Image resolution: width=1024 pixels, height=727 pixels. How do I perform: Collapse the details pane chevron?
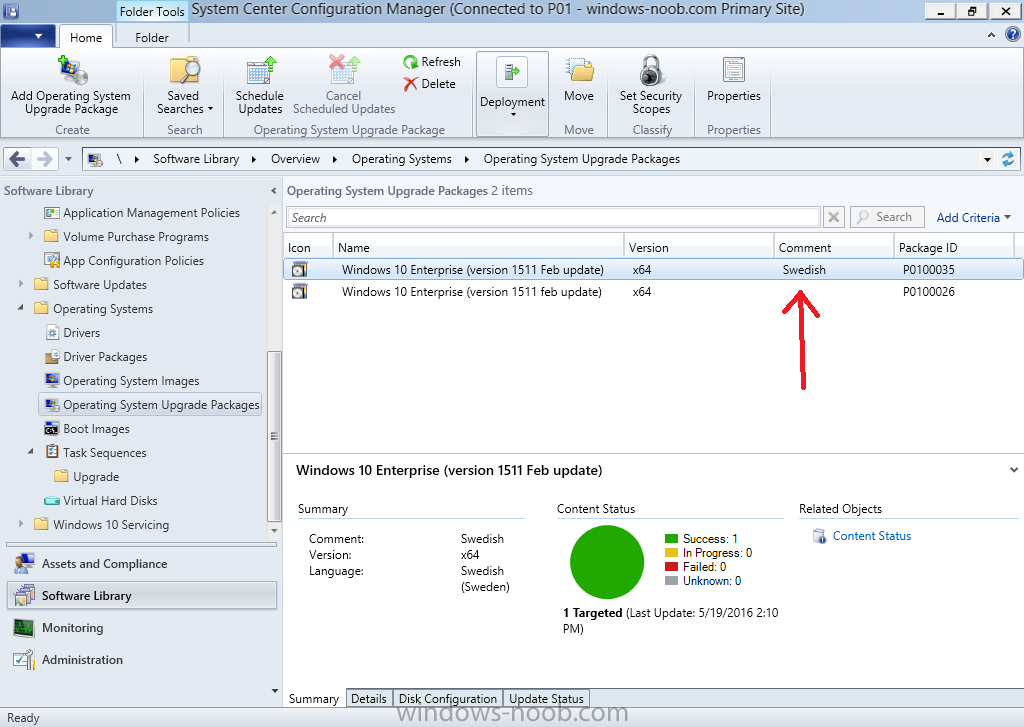(x=1014, y=470)
